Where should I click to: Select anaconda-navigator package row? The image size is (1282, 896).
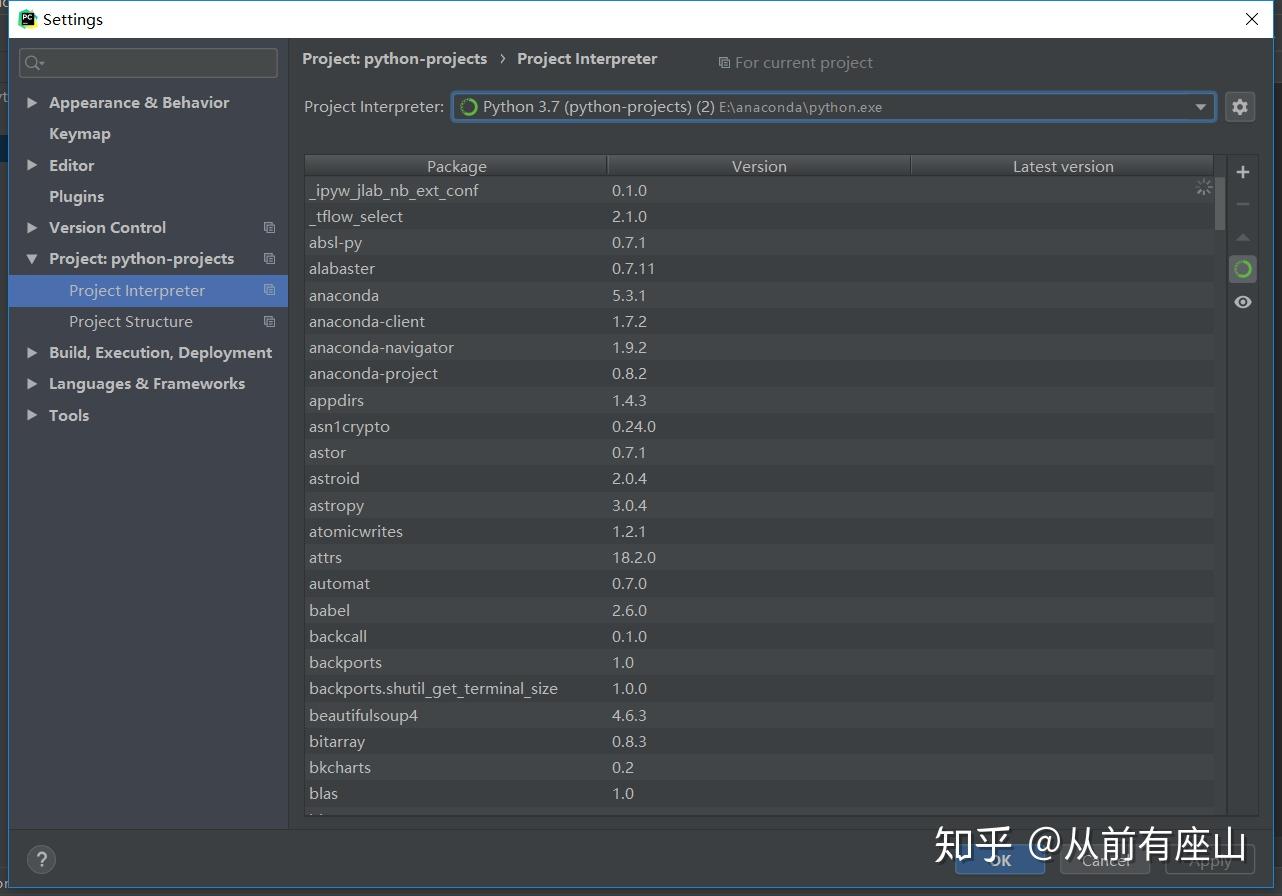tap(759, 347)
